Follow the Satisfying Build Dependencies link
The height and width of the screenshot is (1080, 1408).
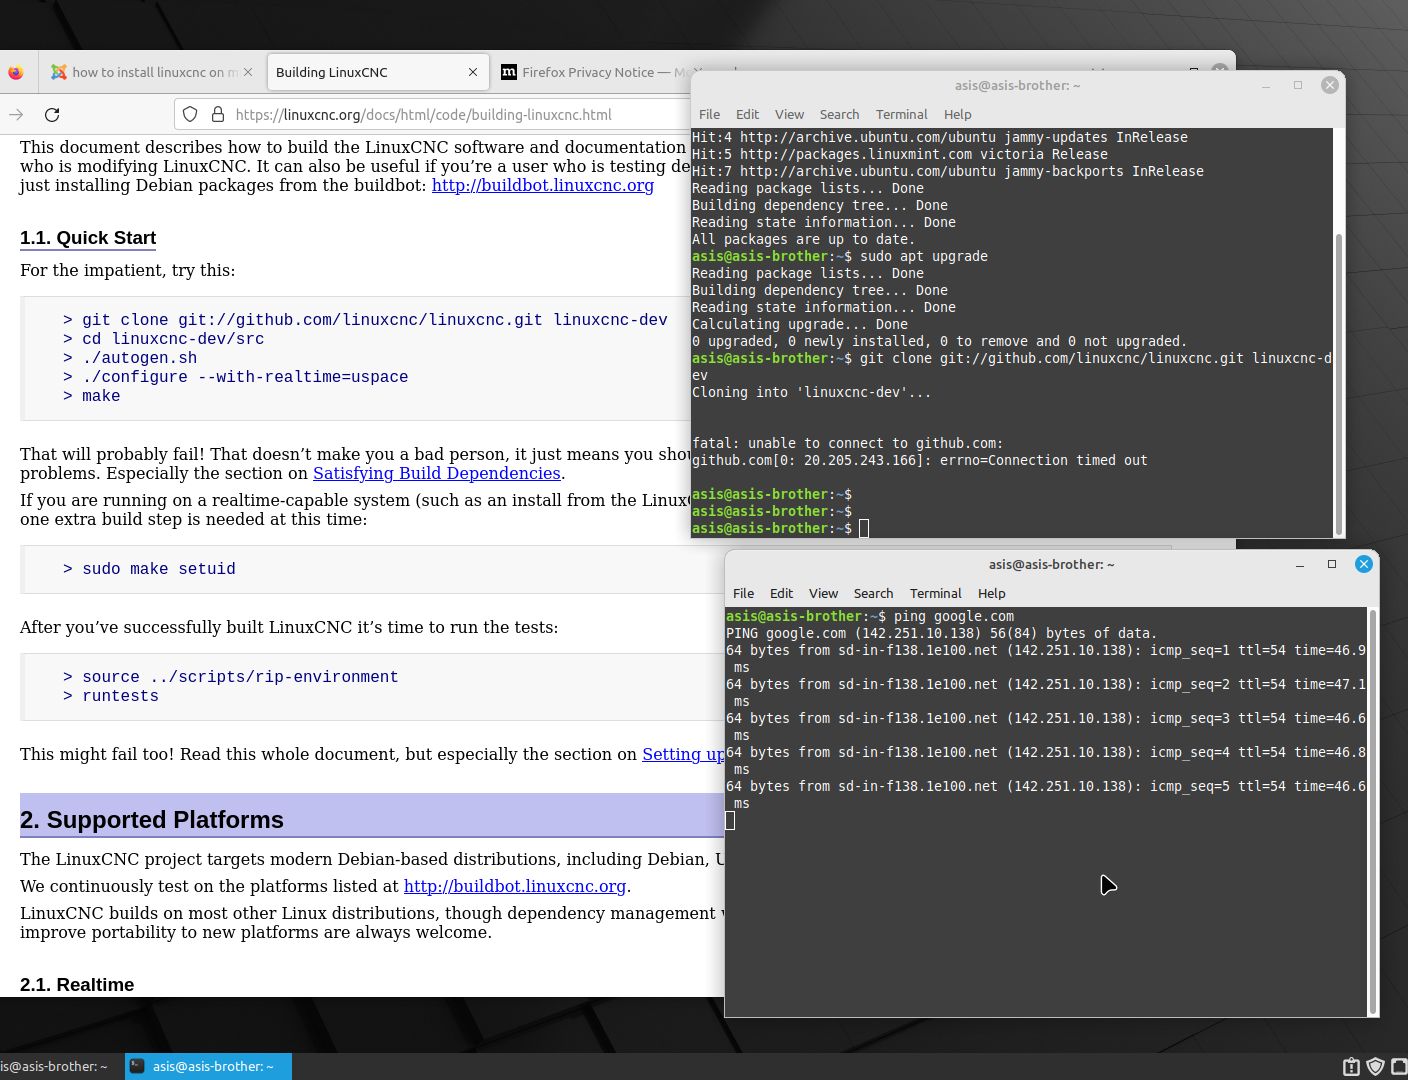click(x=437, y=473)
